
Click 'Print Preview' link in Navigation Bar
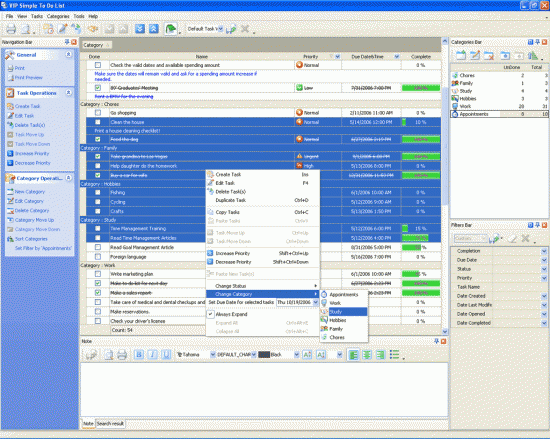pyautogui.click(x=28, y=77)
